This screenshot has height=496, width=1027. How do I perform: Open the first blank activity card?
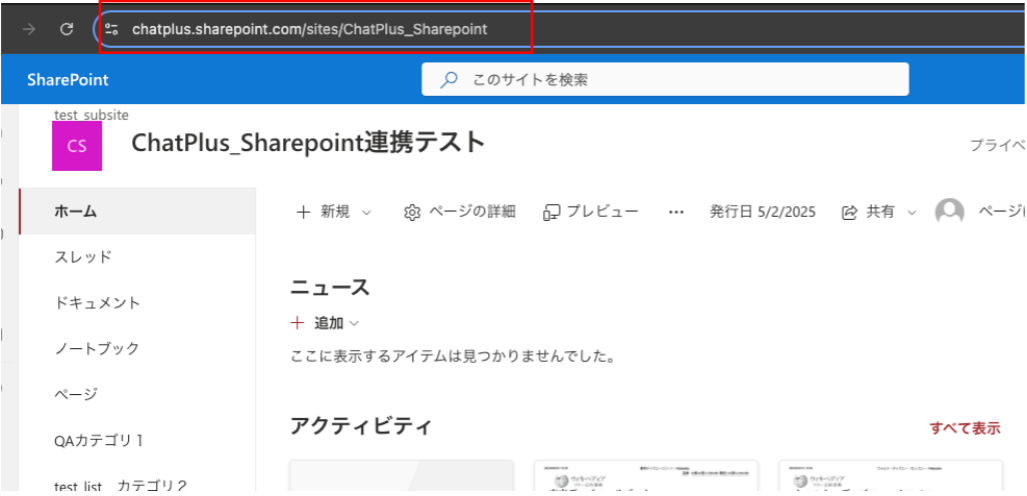[401, 476]
